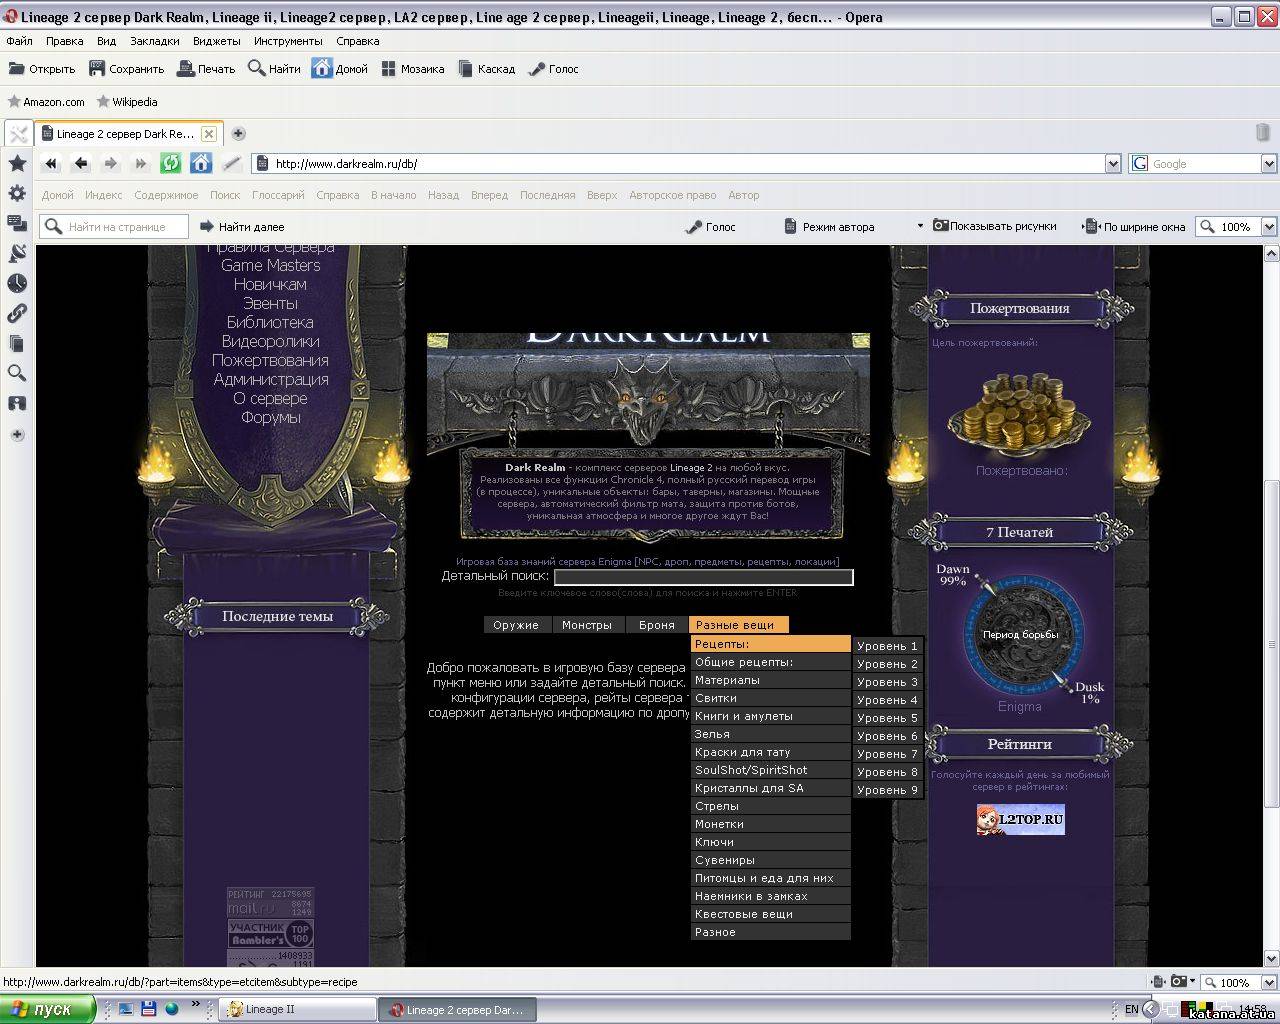
Task: Open the Инструменты menu
Action: (288, 41)
